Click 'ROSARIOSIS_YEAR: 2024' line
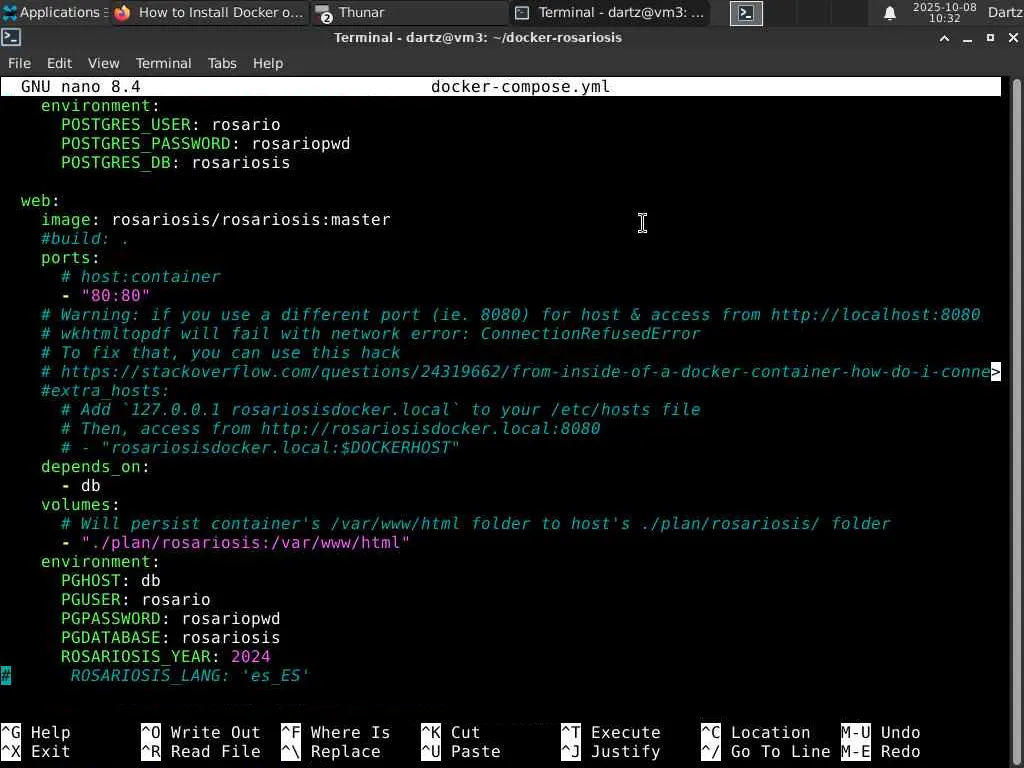Screen dimensions: 1024x768 (165, 656)
